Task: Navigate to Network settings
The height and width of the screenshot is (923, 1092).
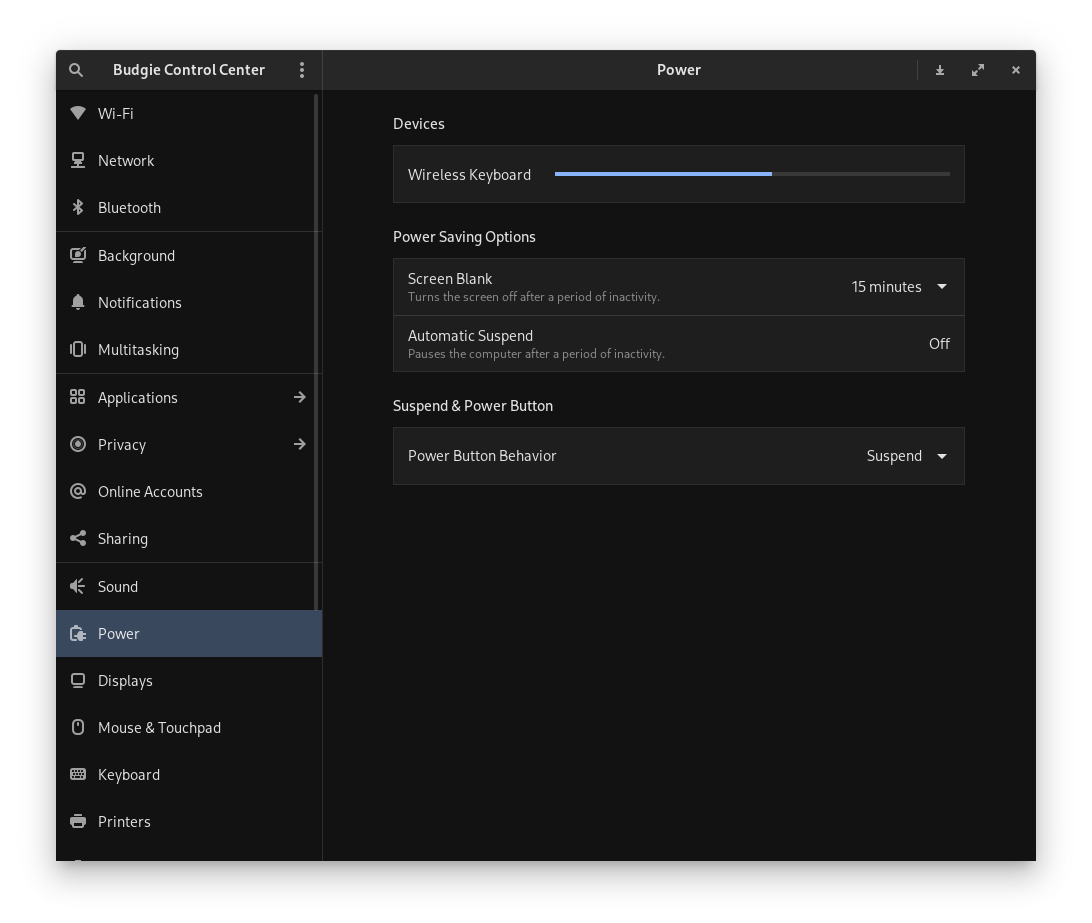Action: 126,160
